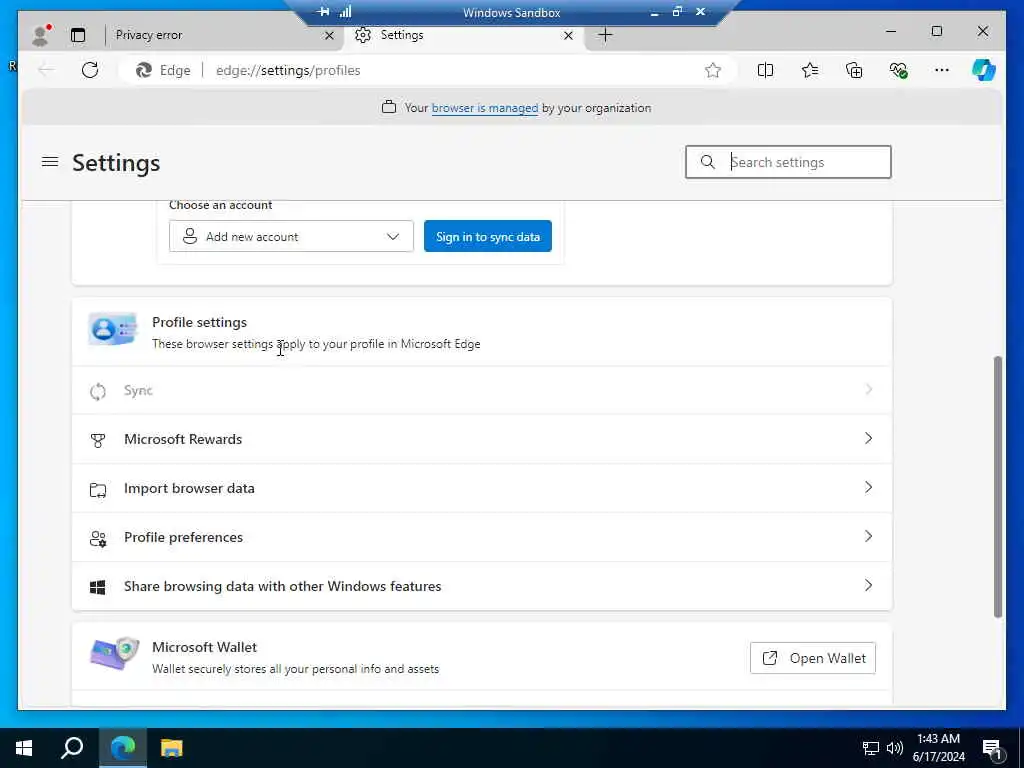Add this page to favorites star icon
This screenshot has width=1024, height=768.
(x=712, y=70)
